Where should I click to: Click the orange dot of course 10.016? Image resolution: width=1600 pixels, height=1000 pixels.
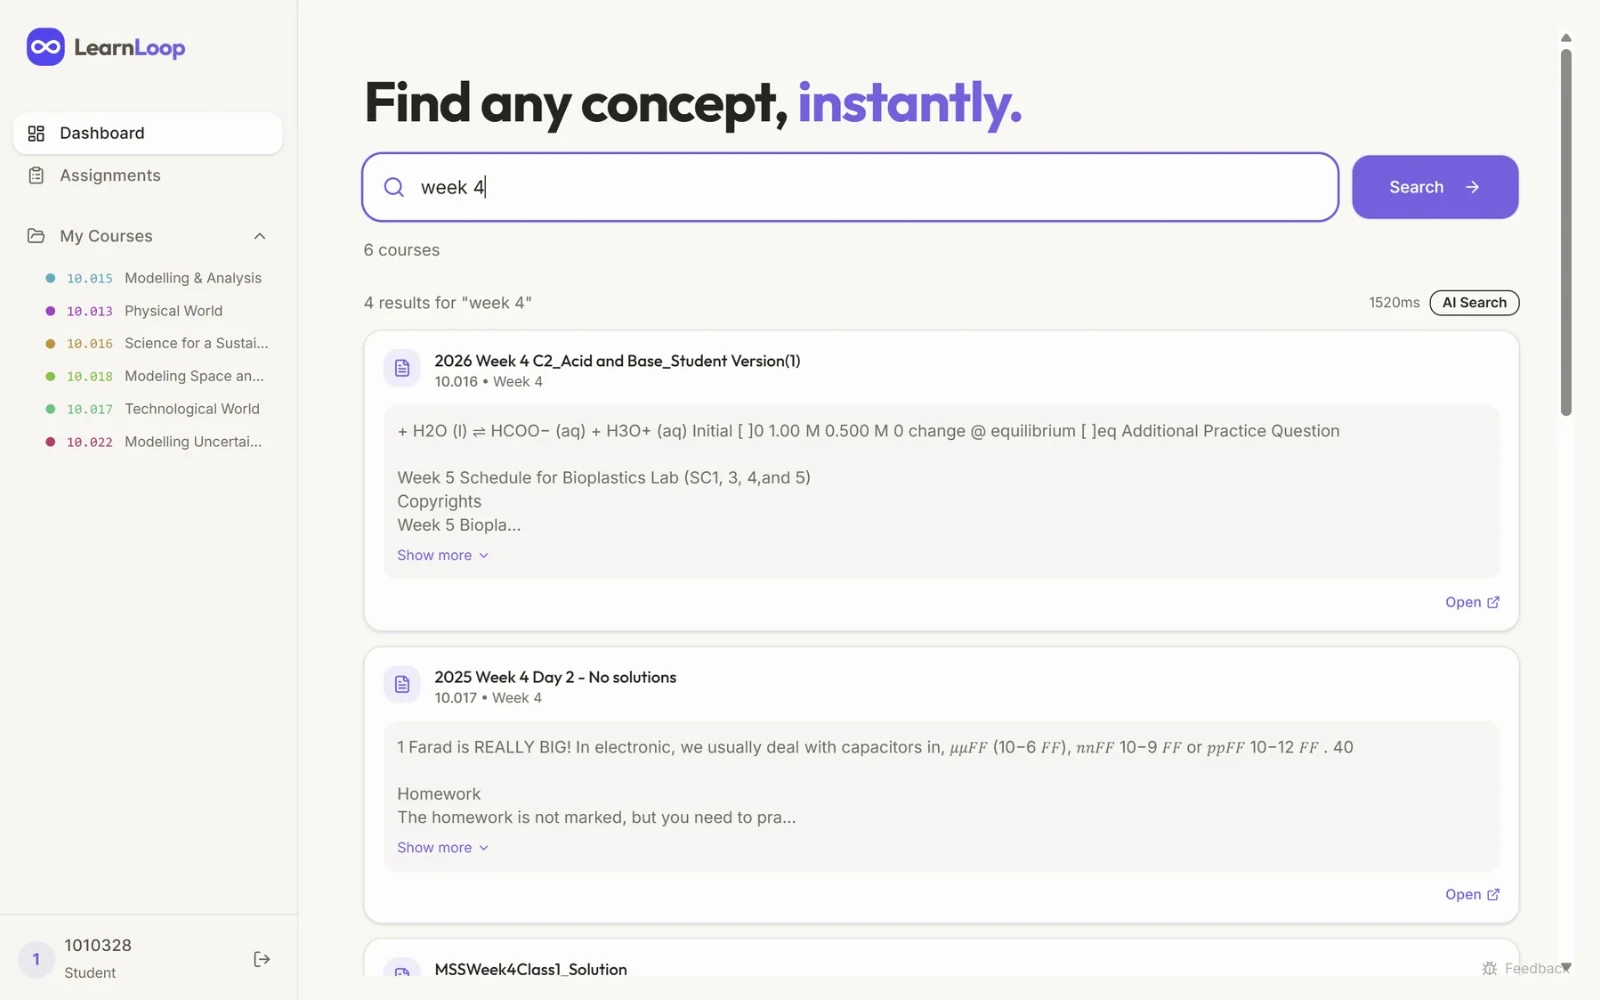click(x=50, y=343)
